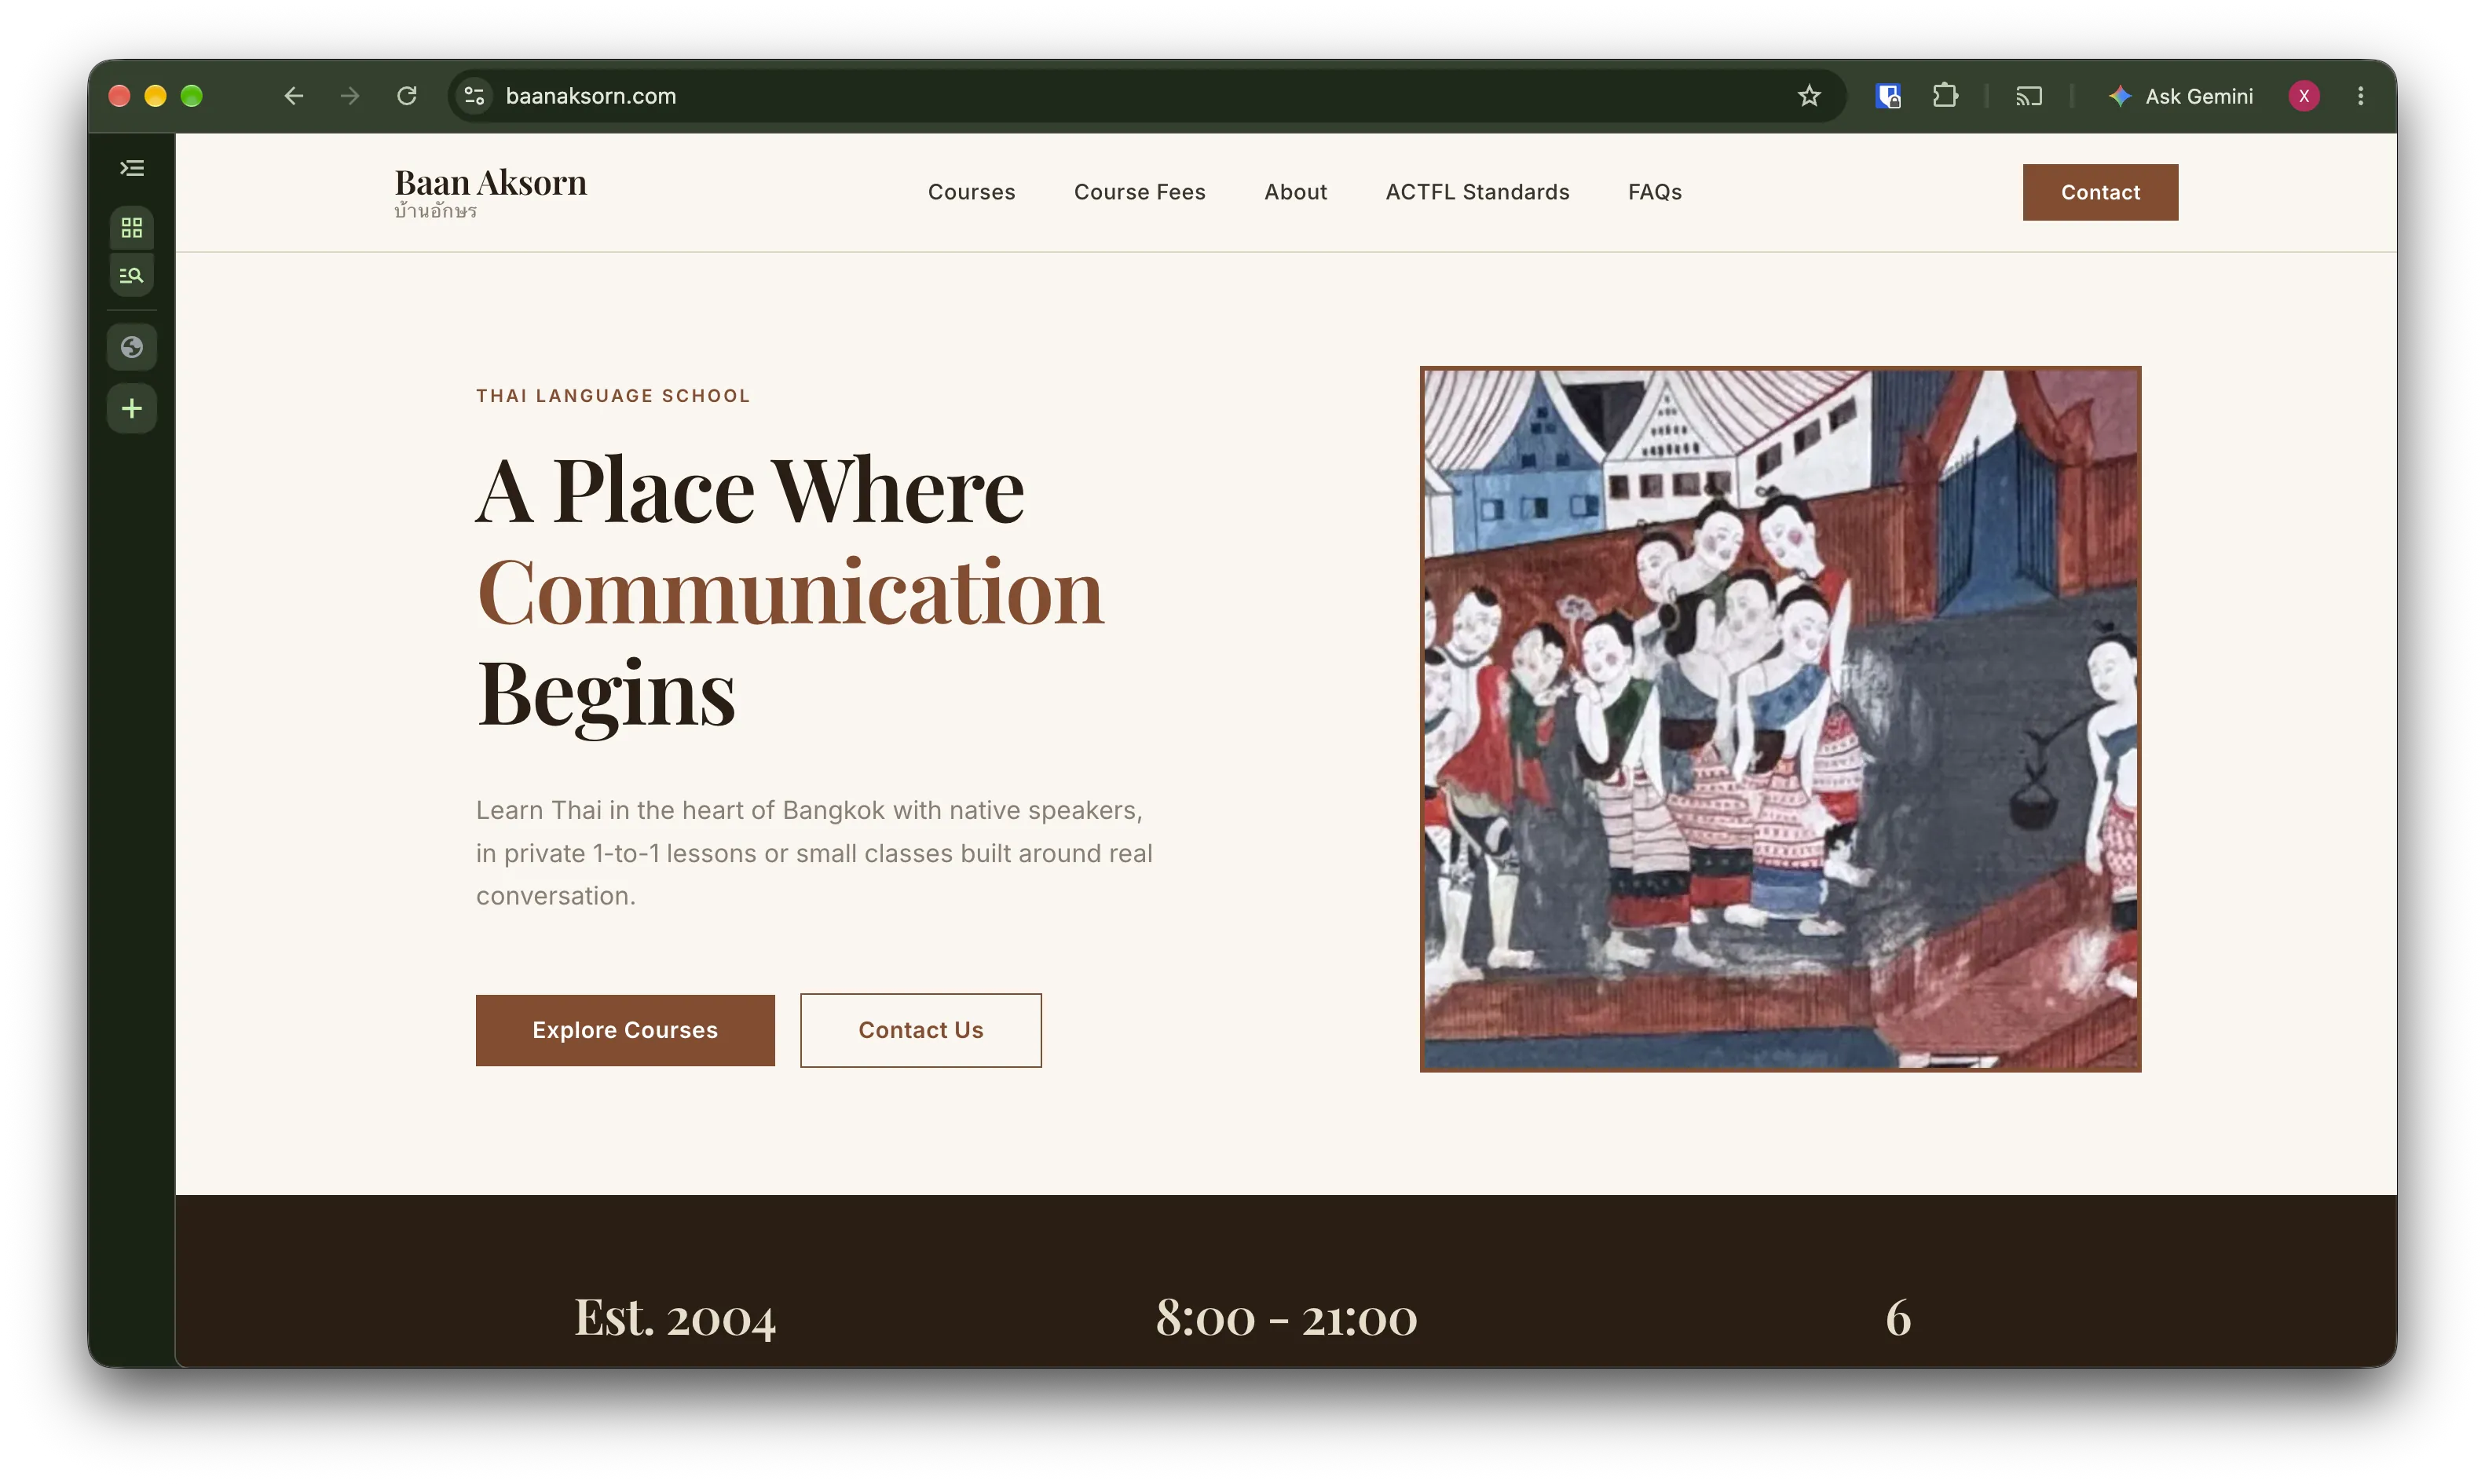
Task: Open the About nav item
Action: 1295,192
